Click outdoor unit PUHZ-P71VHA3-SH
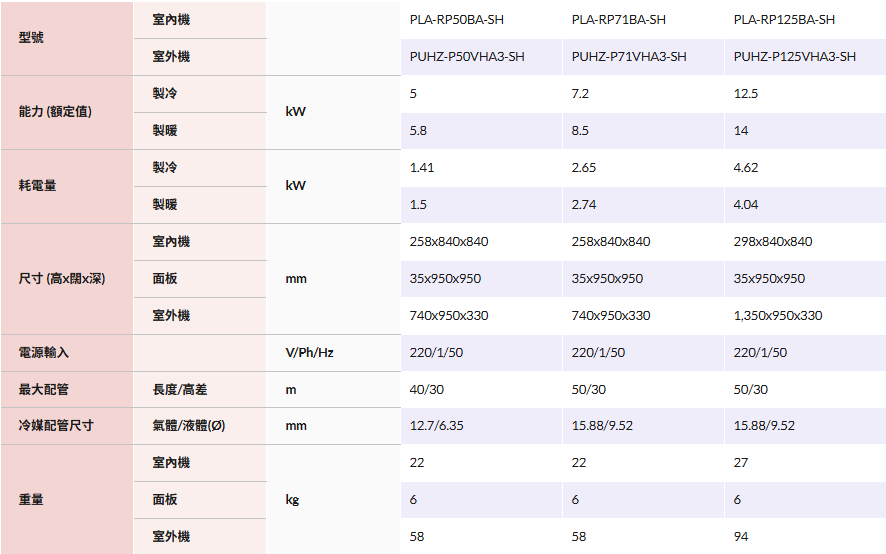The width and height of the screenshot is (886, 554). [629, 57]
